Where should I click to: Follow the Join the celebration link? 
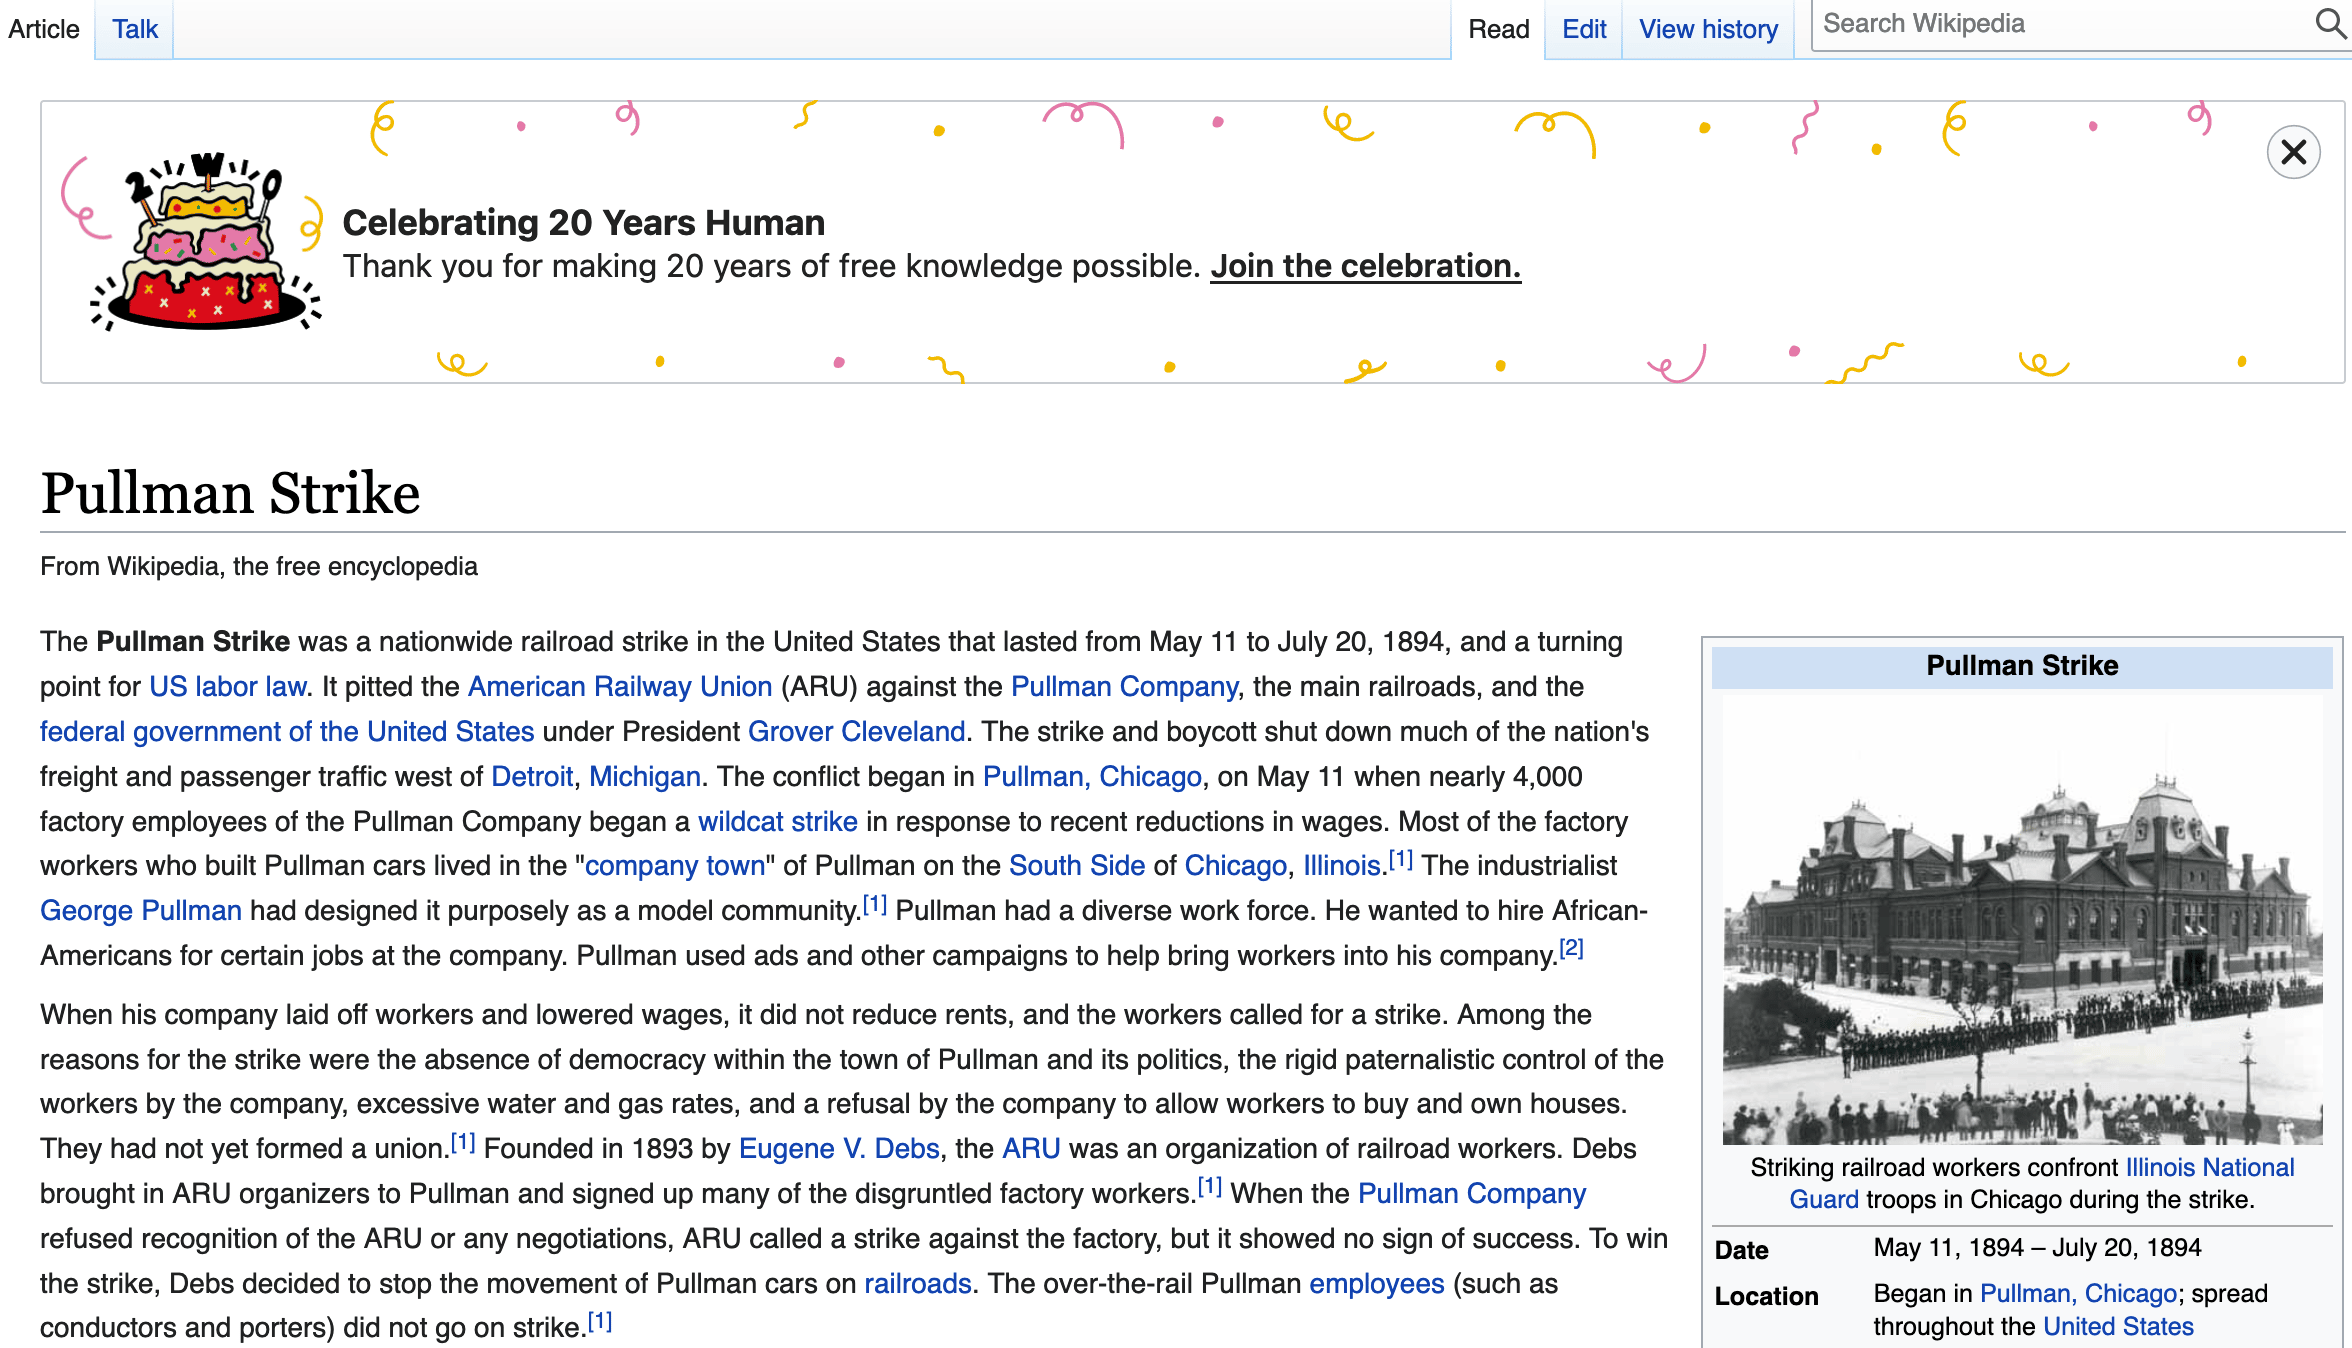(1366, 266)
